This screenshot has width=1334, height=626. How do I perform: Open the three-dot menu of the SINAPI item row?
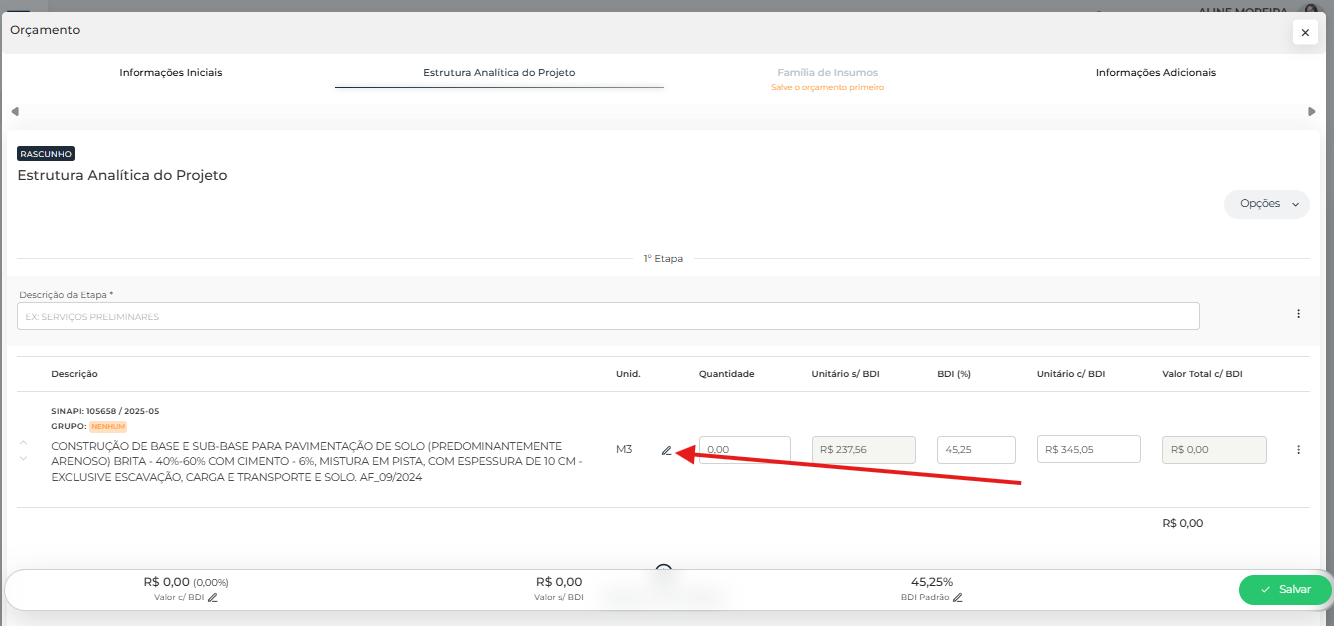[1298, 450]
